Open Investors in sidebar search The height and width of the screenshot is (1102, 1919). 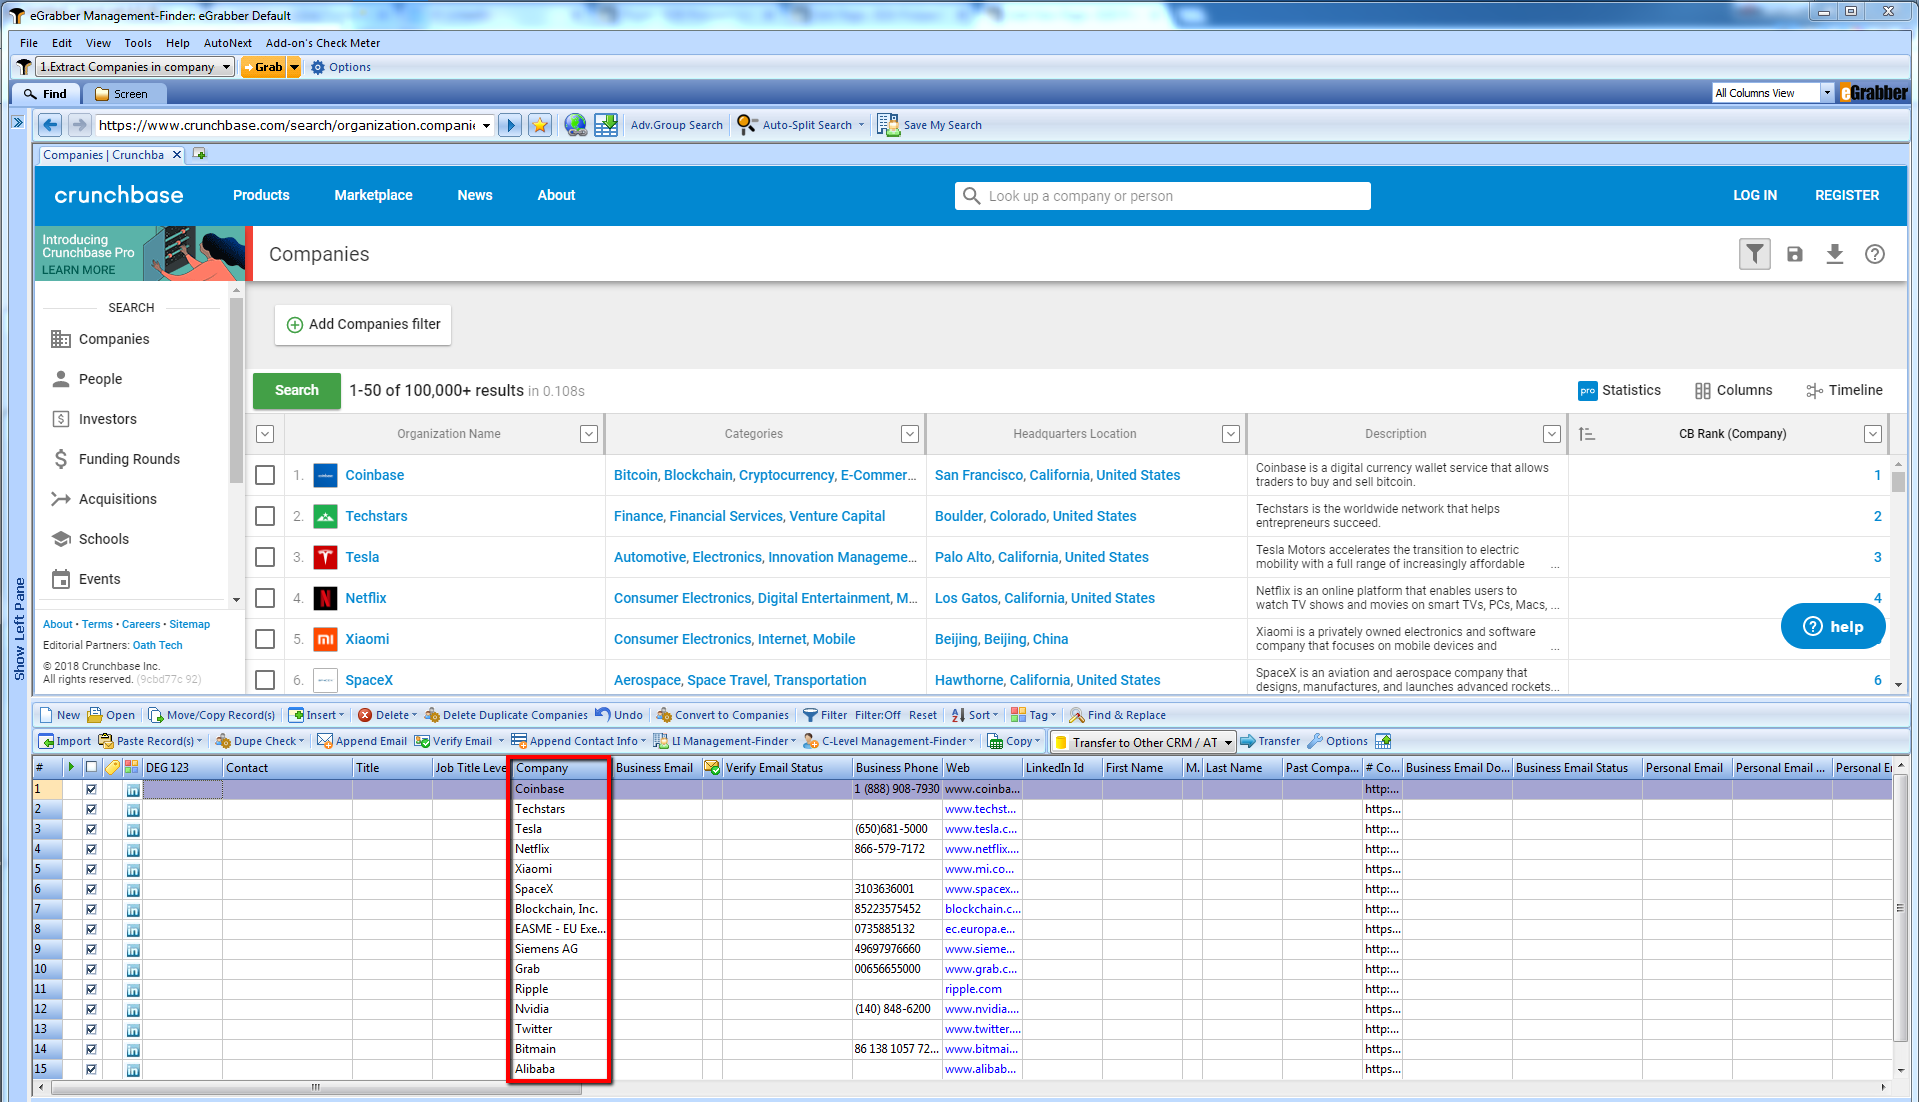tap(108, 419)
